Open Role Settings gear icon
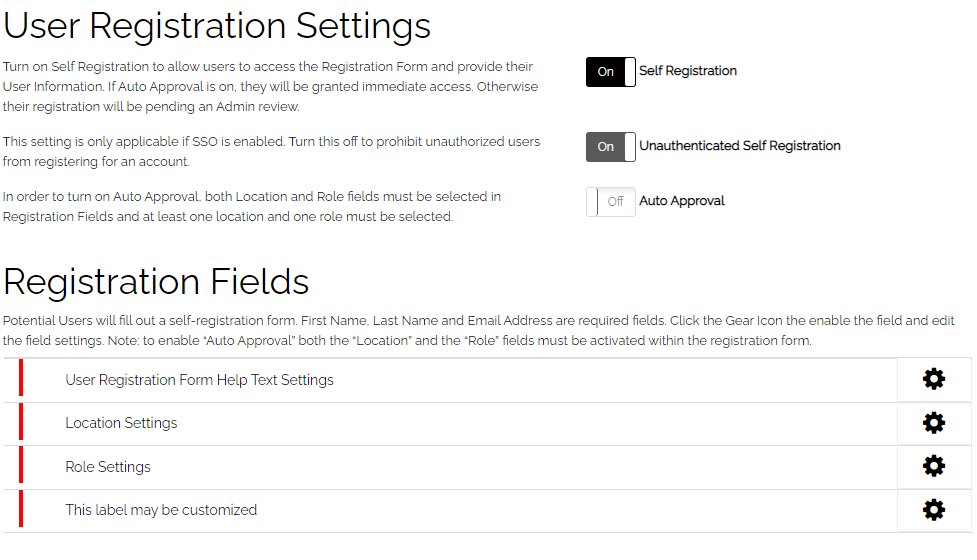 point(933,466)
